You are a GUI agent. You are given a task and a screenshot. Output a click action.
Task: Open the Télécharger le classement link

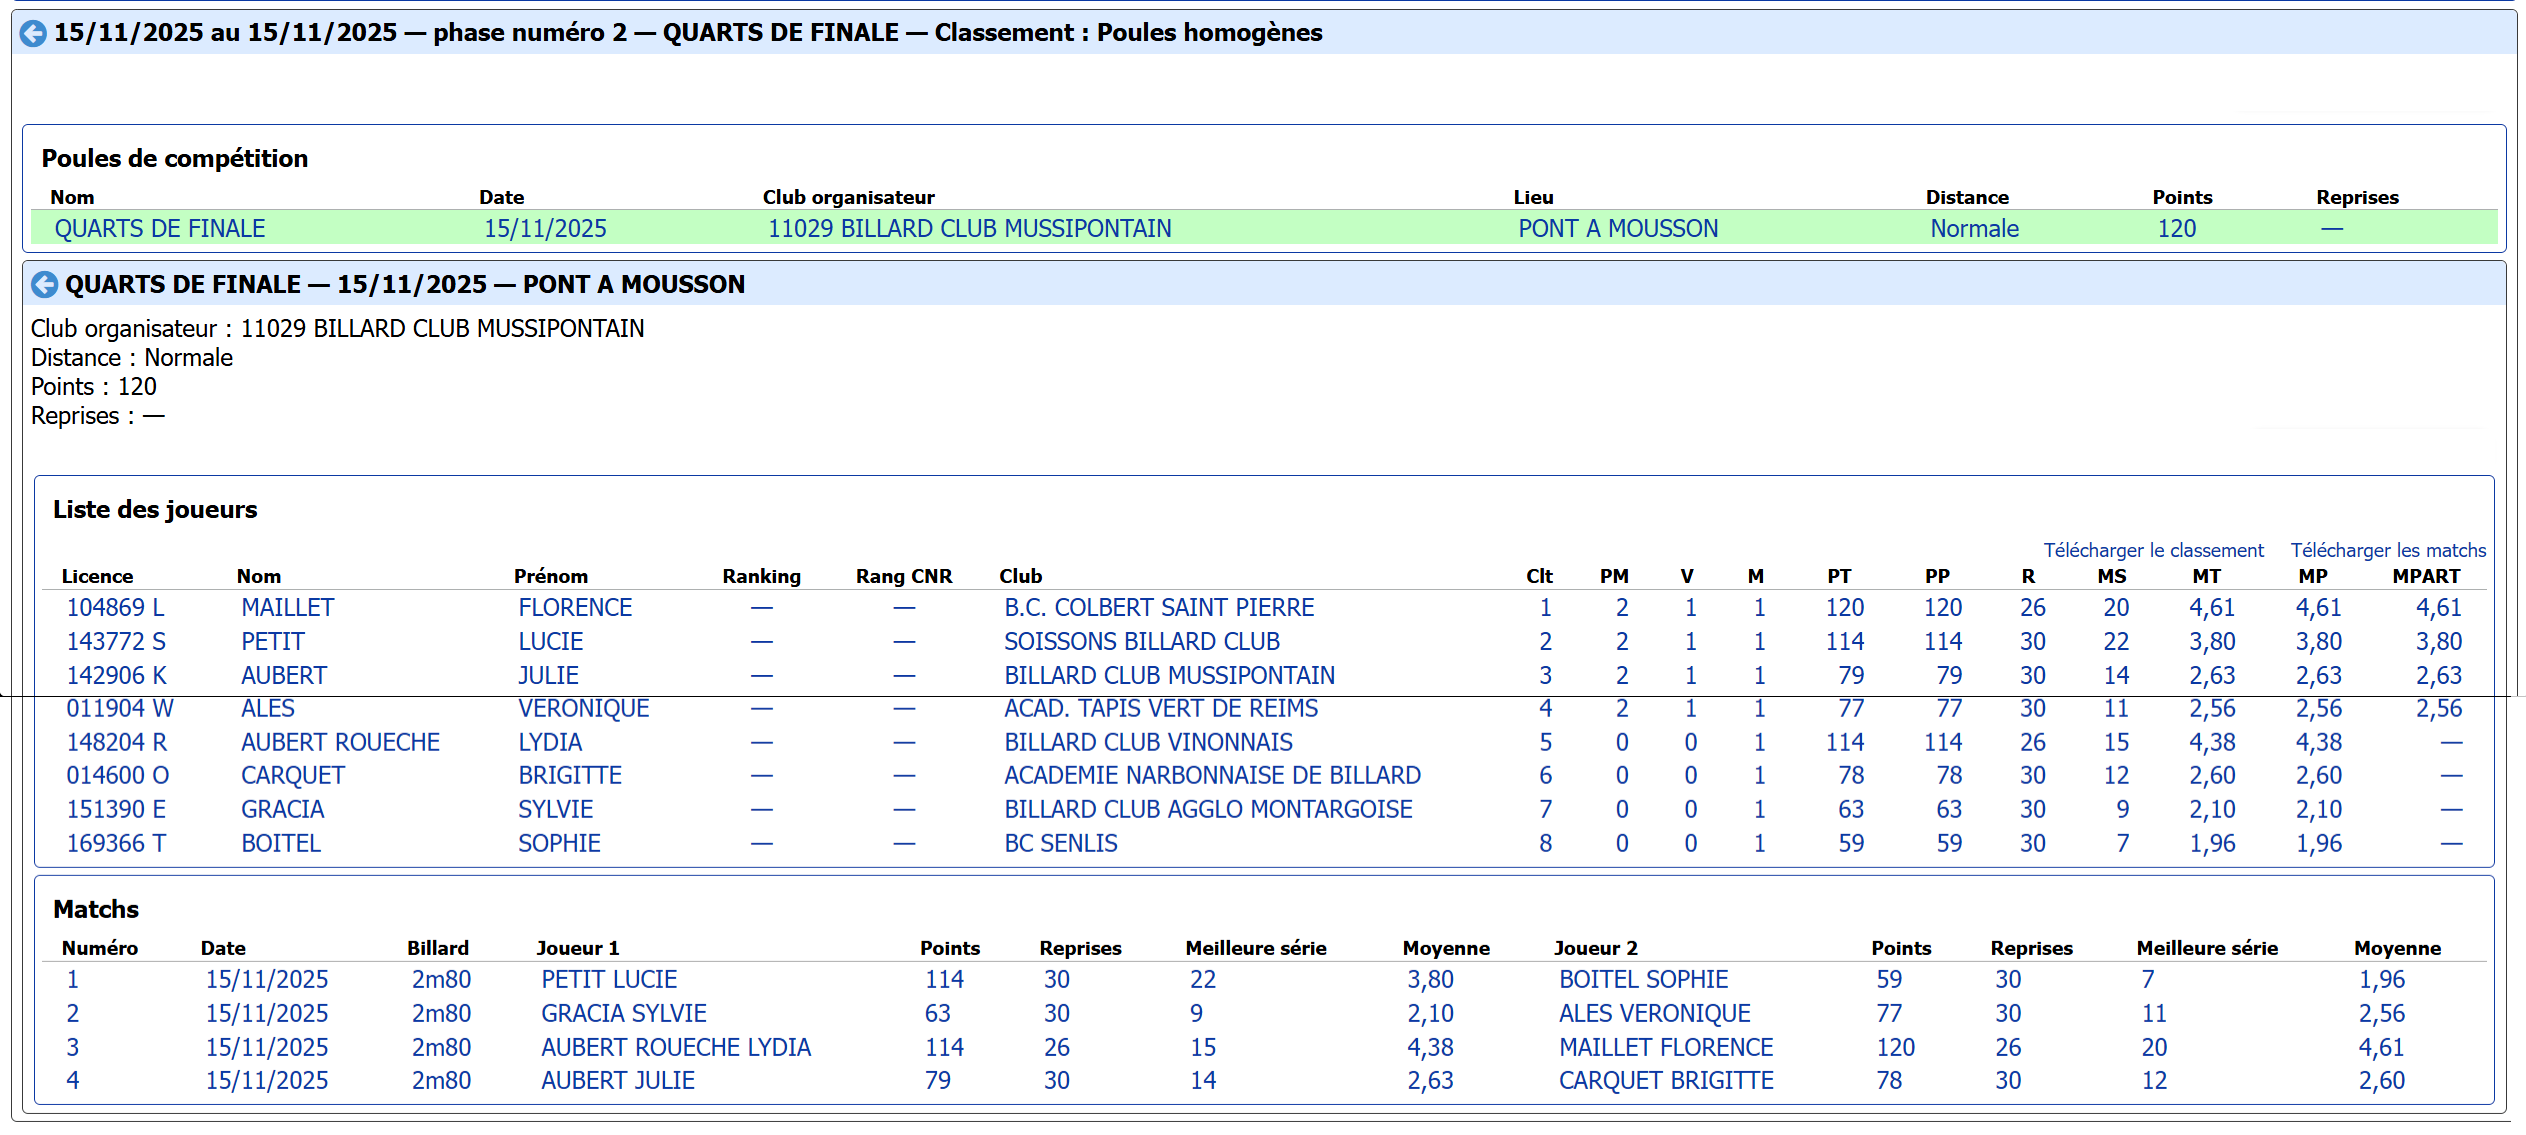point(2152,550)
